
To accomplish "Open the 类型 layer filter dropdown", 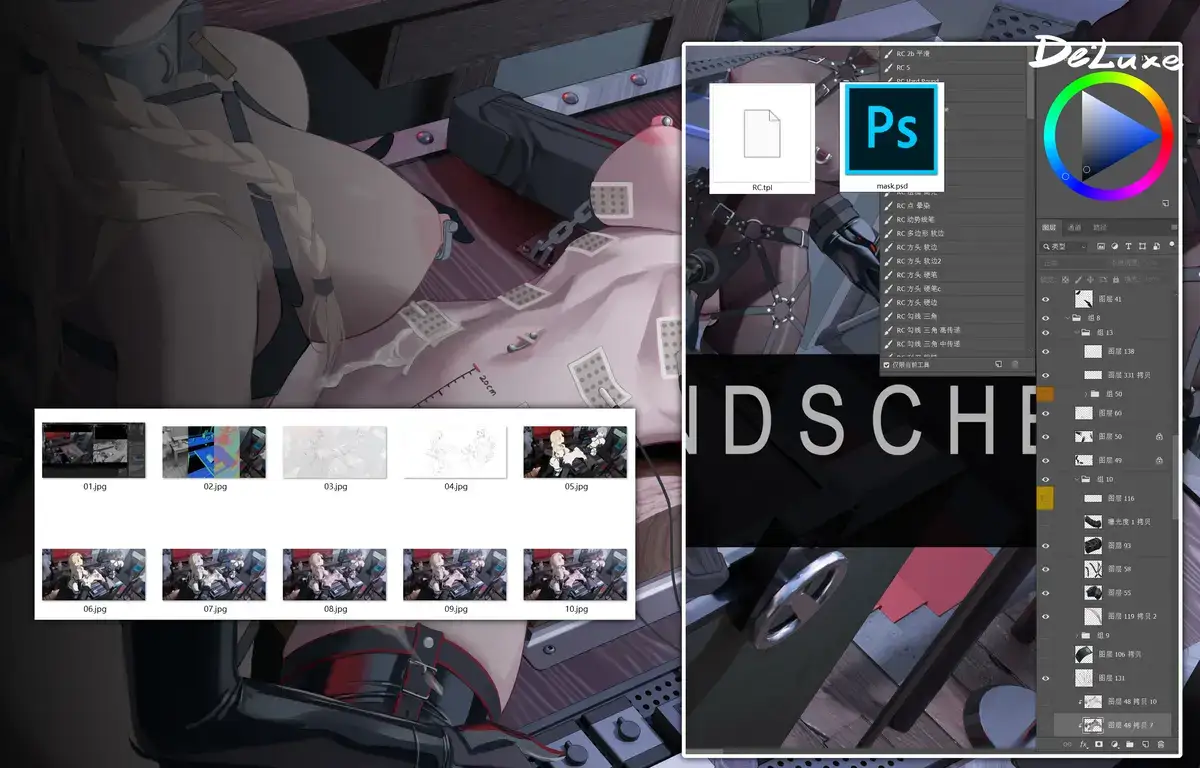I will 1064,246.
